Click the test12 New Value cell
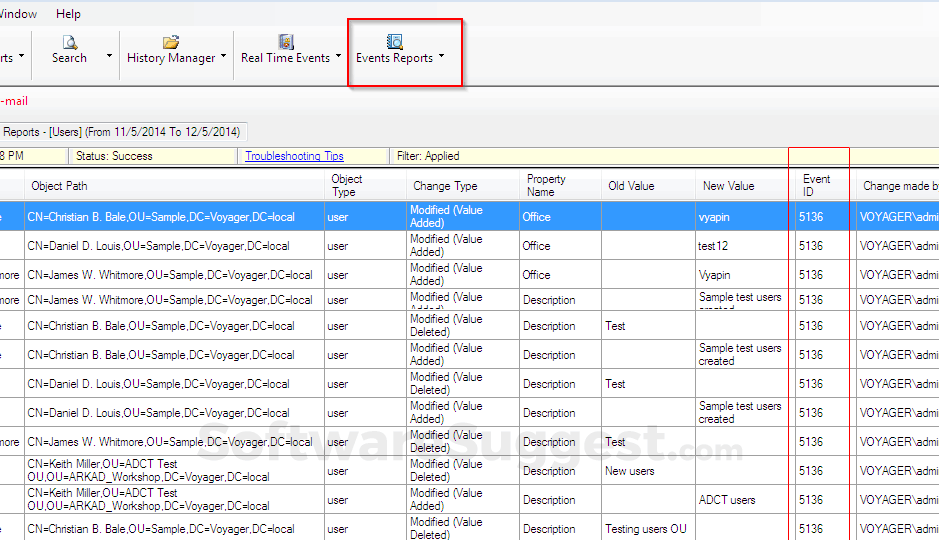The width and height of the screenshot is (939, 540). [x=716, y=246]
